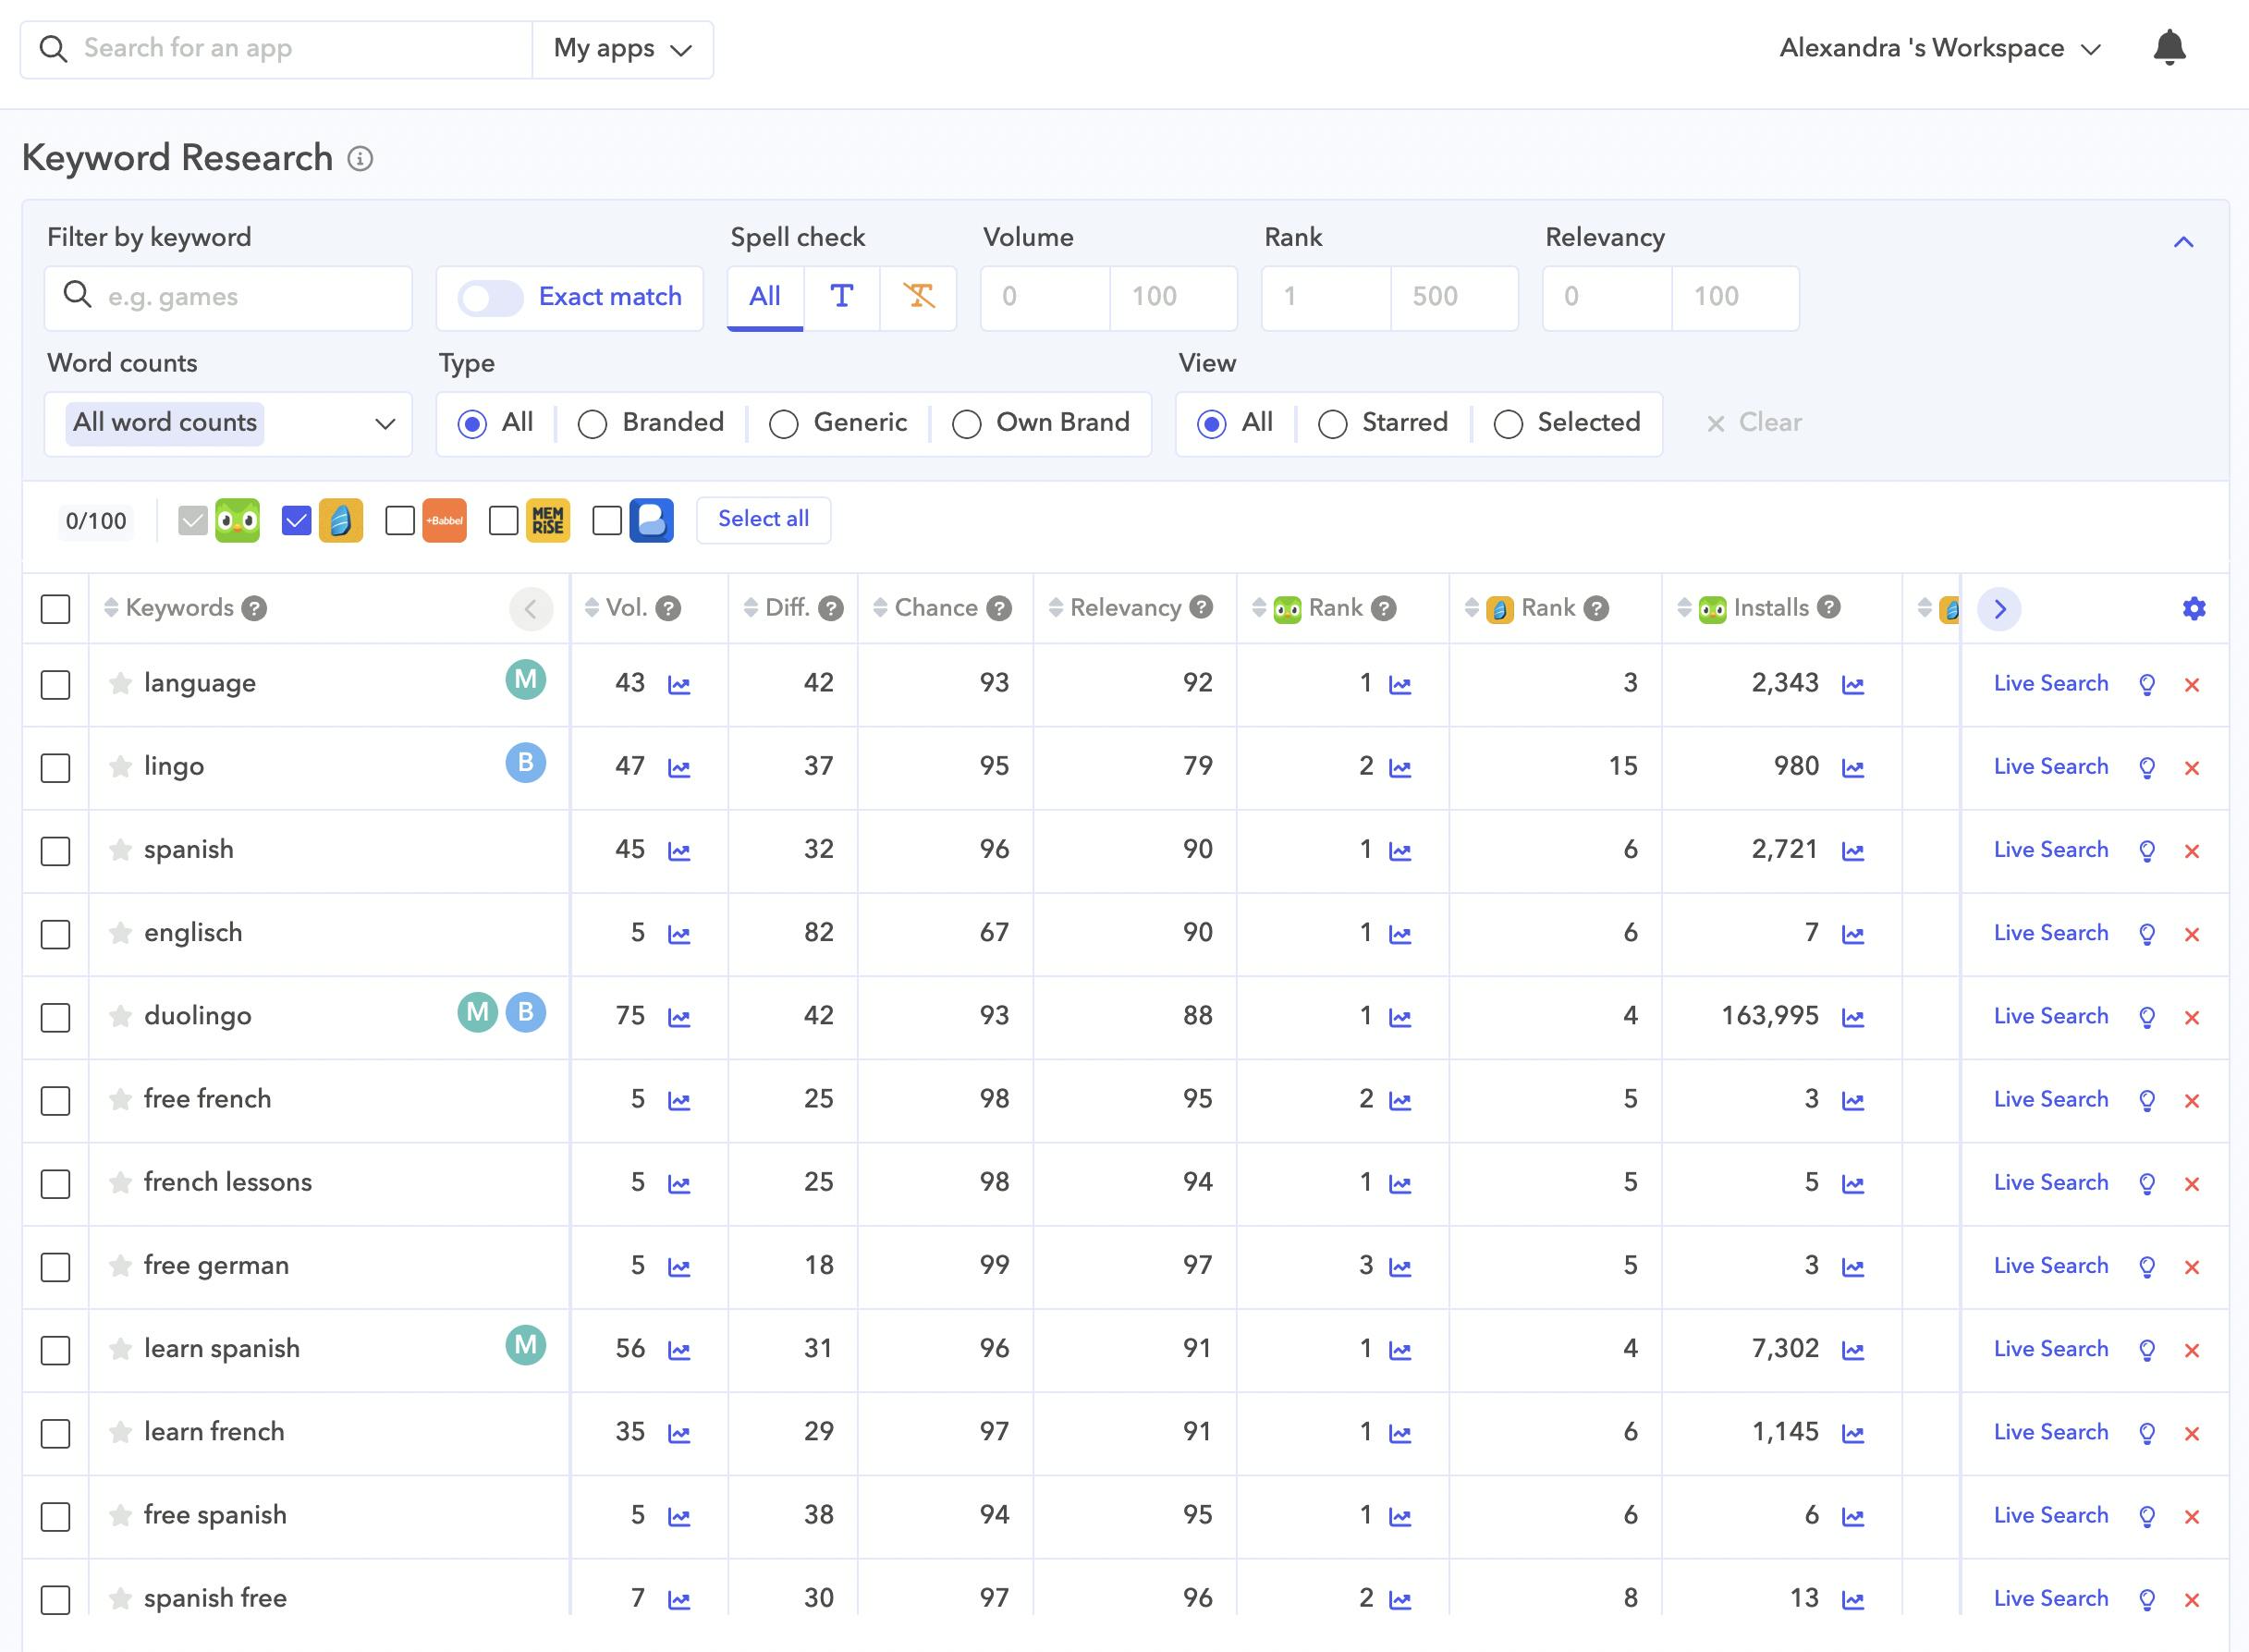The height and width of the screenshot is (1652, 2249).
Task: Select misspelled-only spell check filter
Action: pos(918,297)
